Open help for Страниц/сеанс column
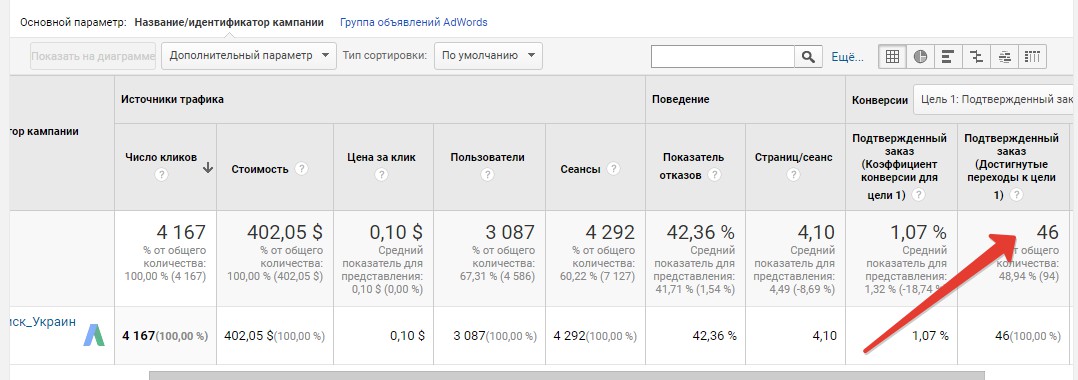The height and width of the screenshot is (380, 1078). click(x=793, y=175)
